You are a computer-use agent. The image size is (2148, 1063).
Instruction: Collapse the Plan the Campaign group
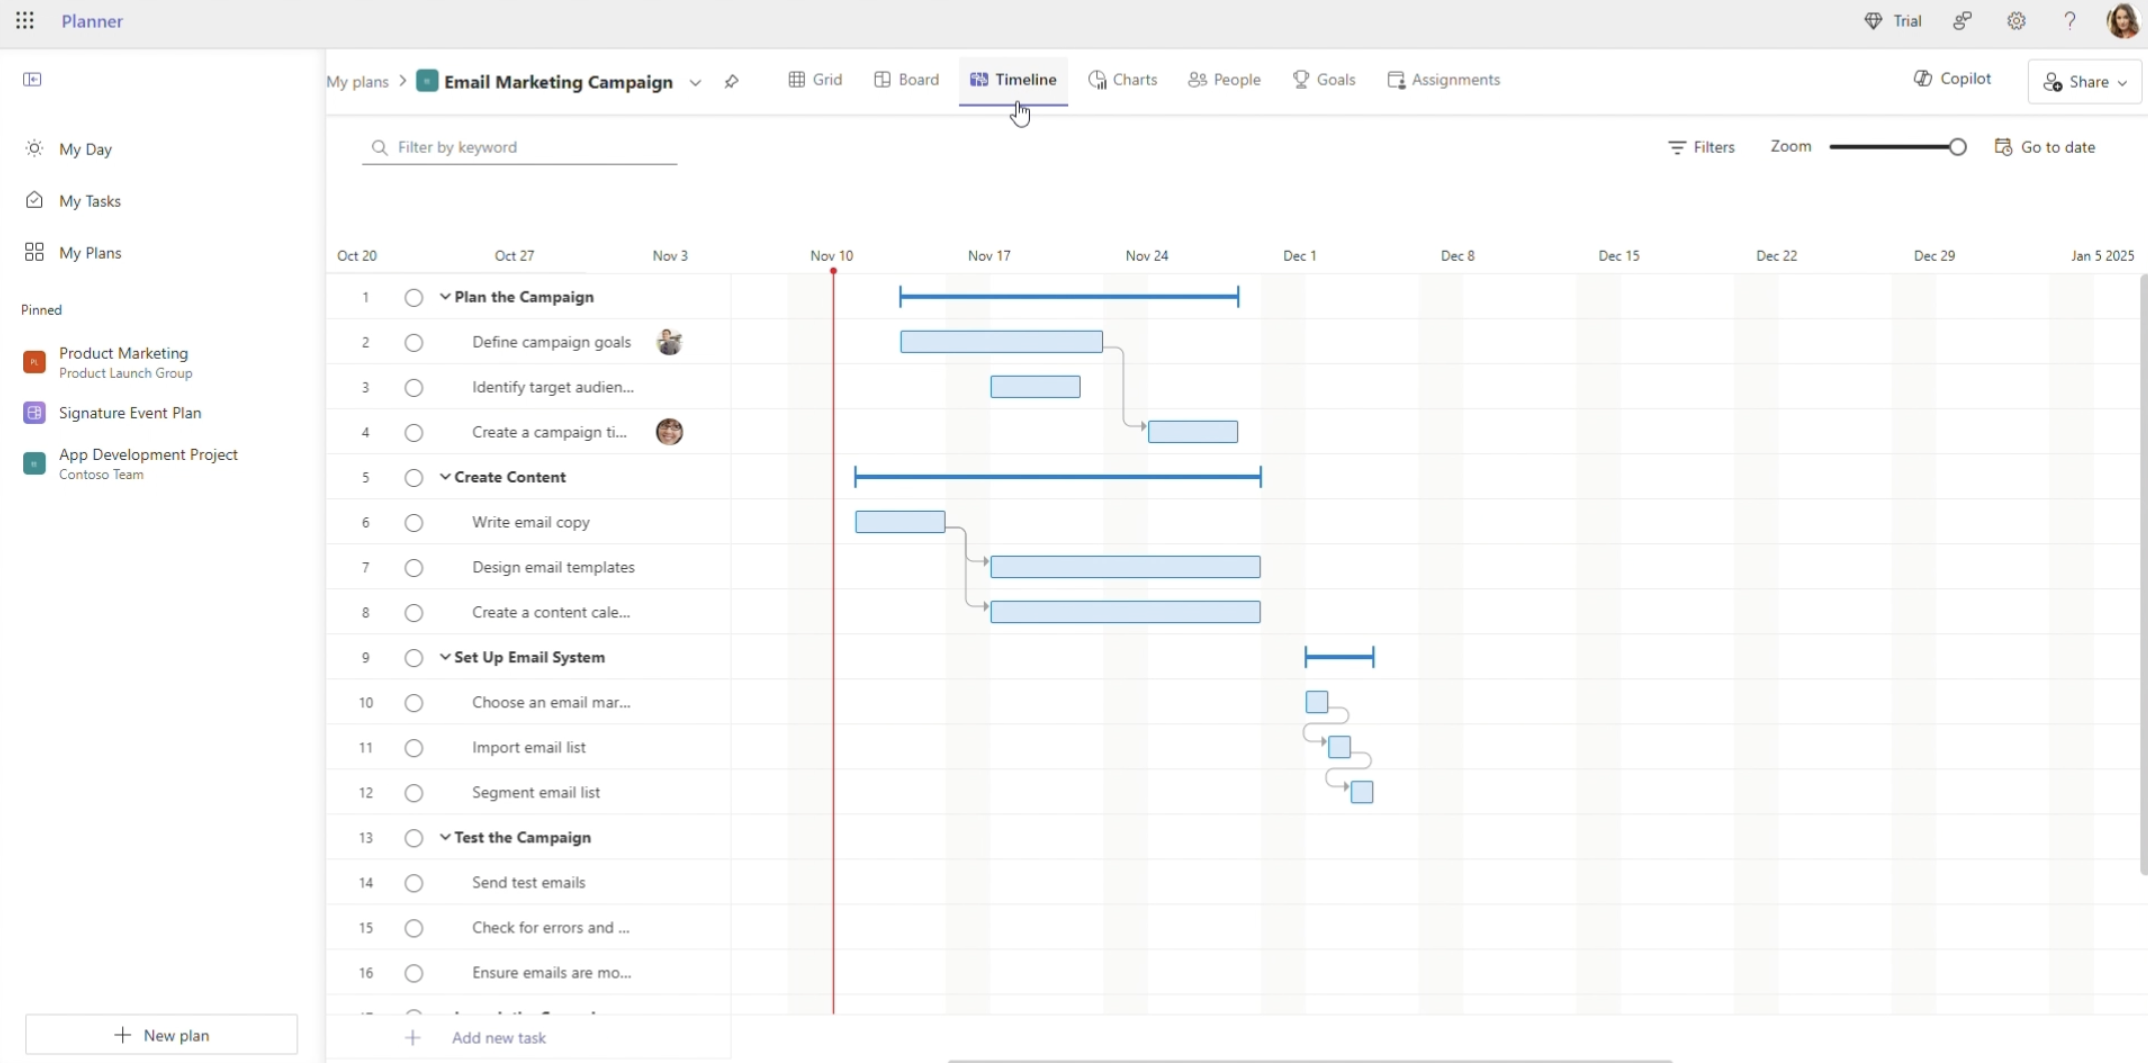tap(445, 297)
